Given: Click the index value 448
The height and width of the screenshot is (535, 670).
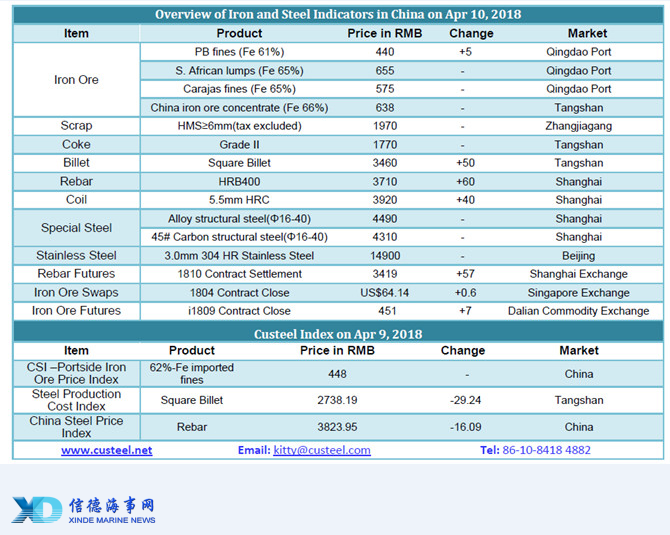Looking at the screenshot, I should pyautogui.click(x=337, y=374).
